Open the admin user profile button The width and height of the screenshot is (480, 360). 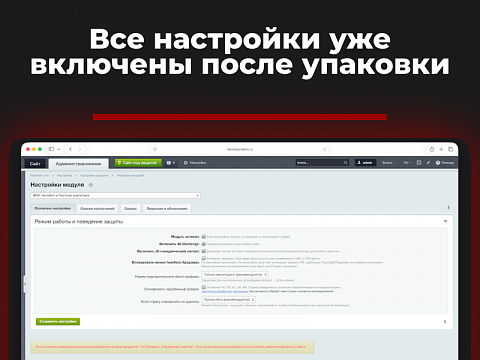(x=365, y=163)
